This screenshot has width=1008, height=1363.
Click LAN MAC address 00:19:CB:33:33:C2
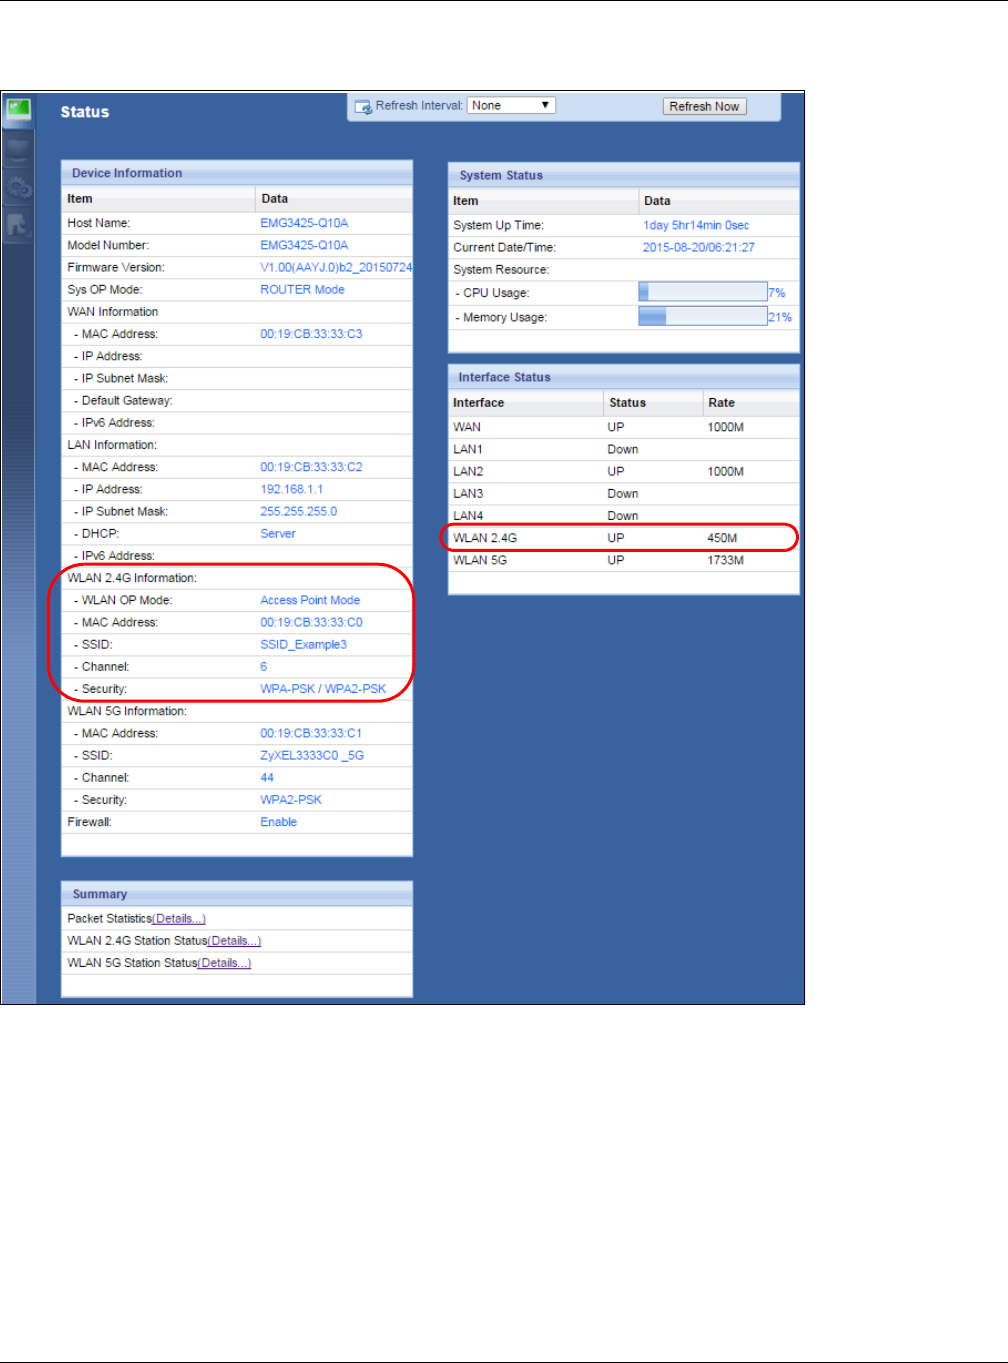tap(311, 467)
